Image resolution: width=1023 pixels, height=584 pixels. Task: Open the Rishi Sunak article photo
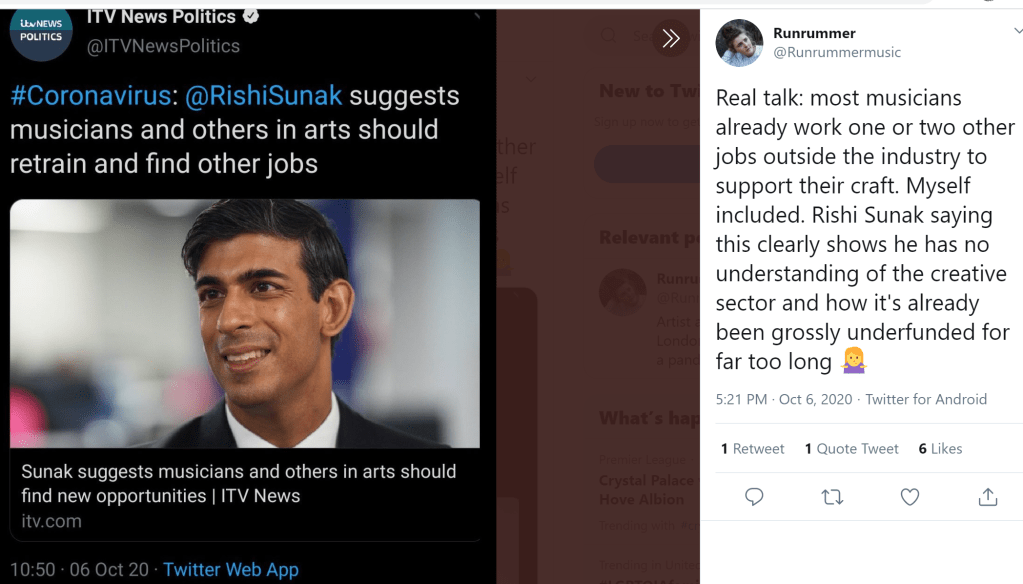245,323
